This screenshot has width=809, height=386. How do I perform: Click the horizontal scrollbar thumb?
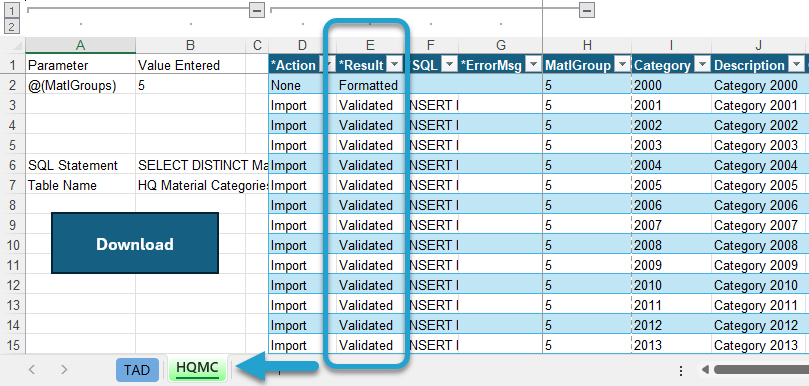pyautogui.click(x=761, y=369)
